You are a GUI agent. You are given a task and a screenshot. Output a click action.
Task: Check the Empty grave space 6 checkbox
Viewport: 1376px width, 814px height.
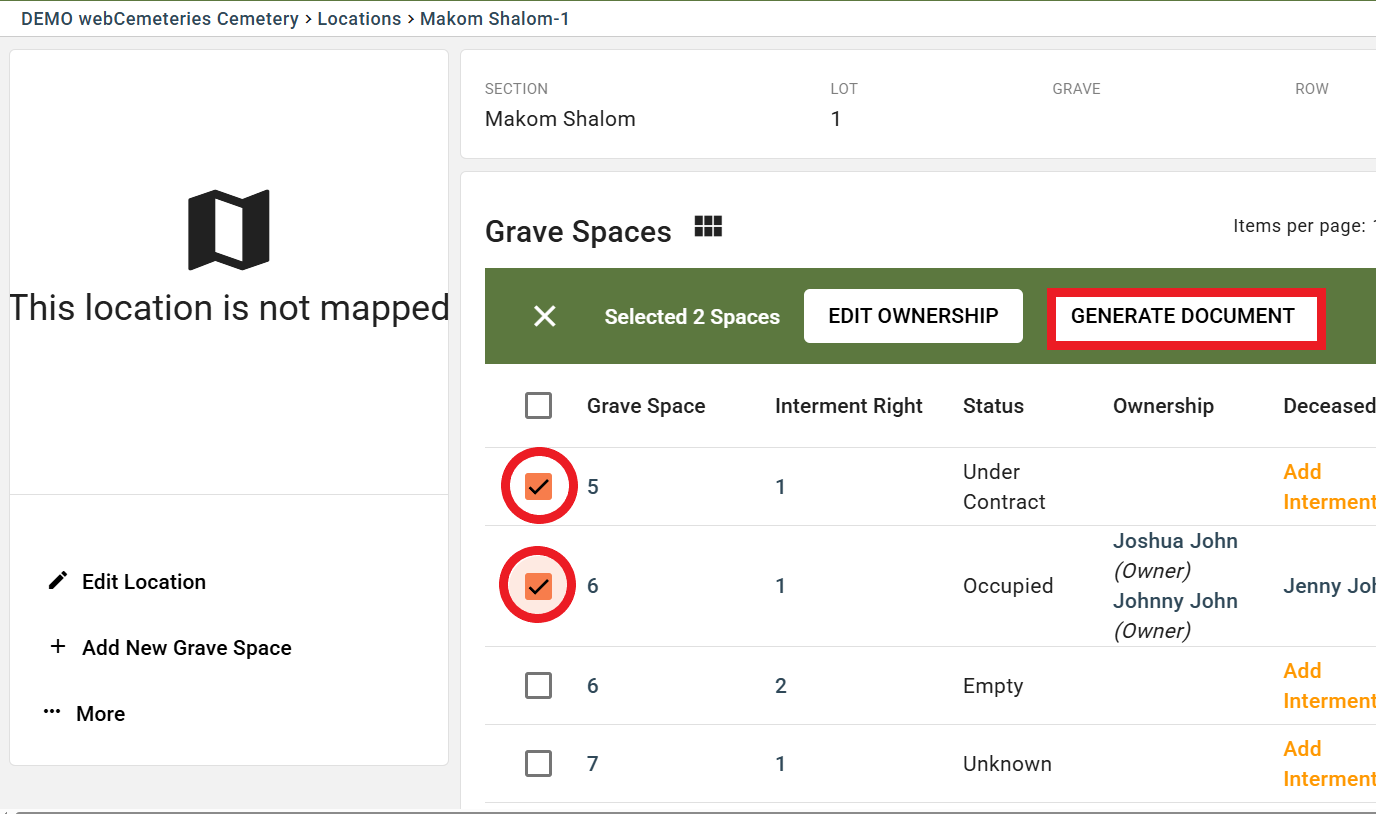[538, 685]
